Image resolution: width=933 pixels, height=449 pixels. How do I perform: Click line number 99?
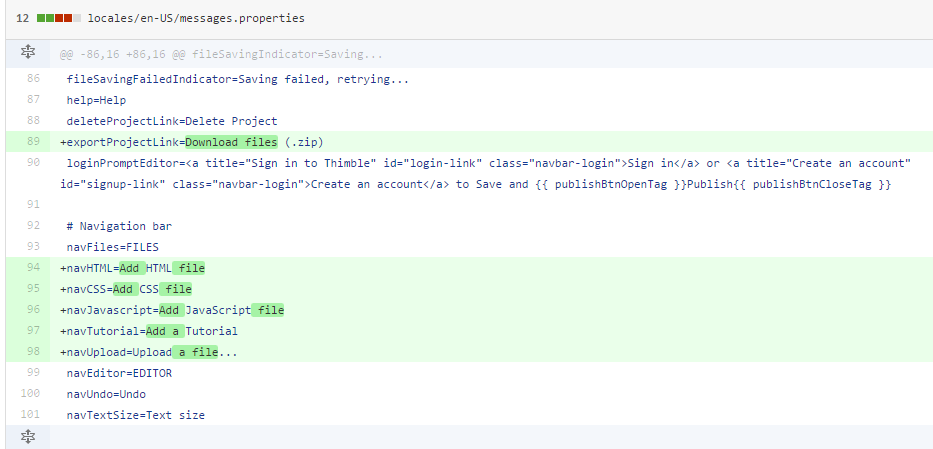point(33,372)
